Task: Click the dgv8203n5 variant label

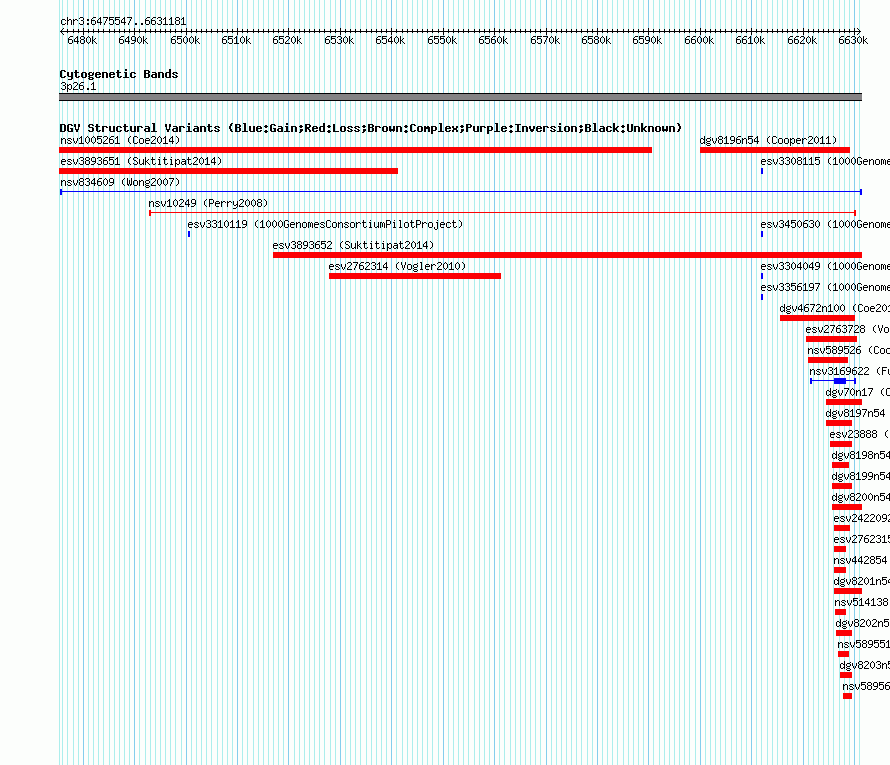Action: (x=864, y=665)
